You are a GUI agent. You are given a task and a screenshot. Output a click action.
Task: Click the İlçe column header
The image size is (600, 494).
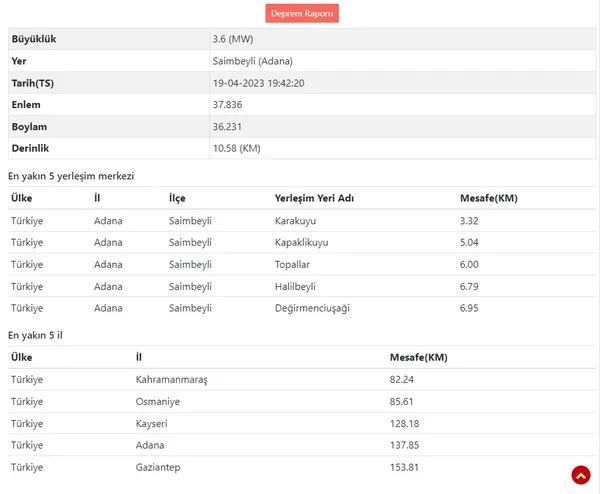tap(177, 198)
